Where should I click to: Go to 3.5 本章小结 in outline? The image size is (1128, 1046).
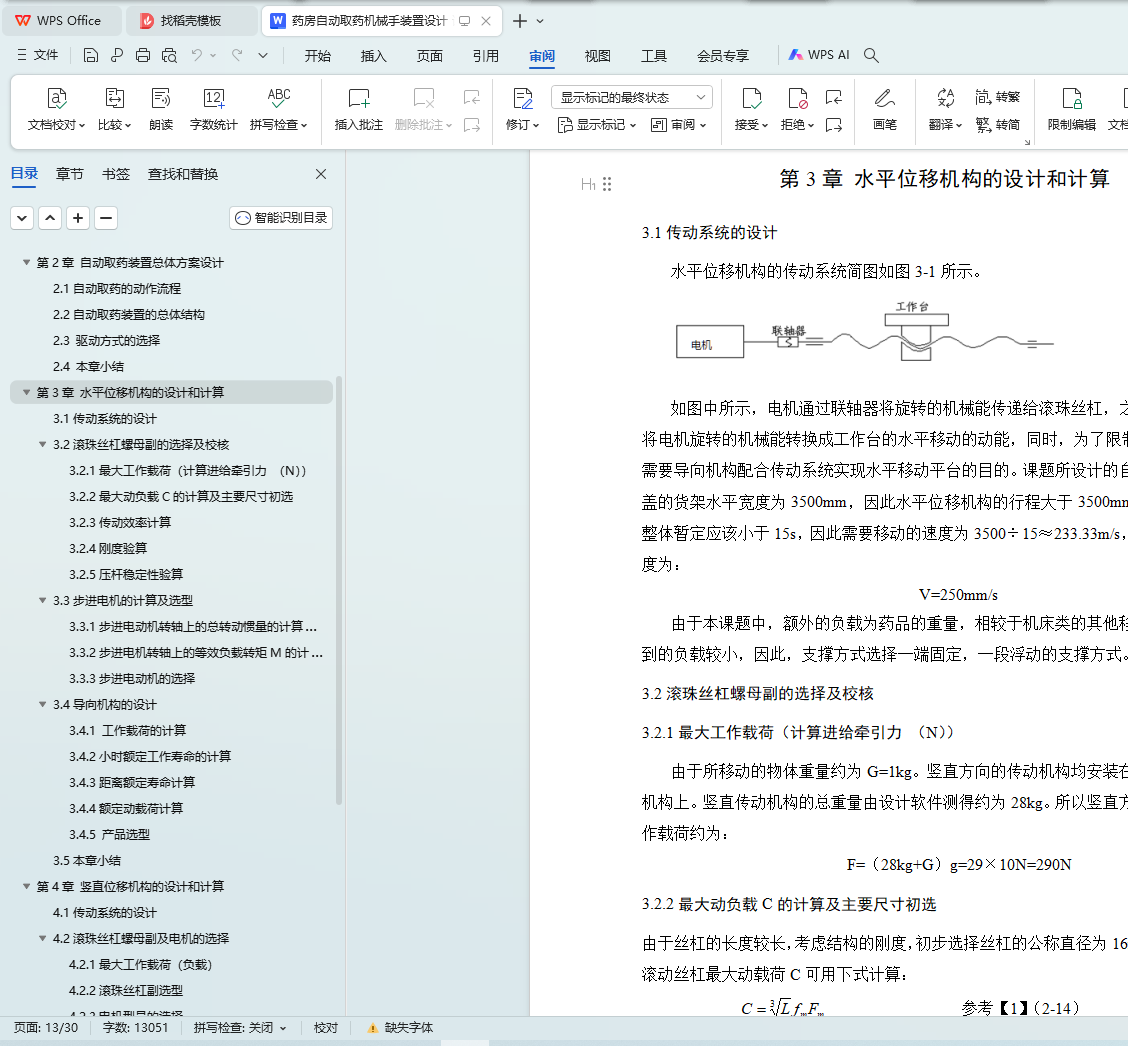pos(87,860)
